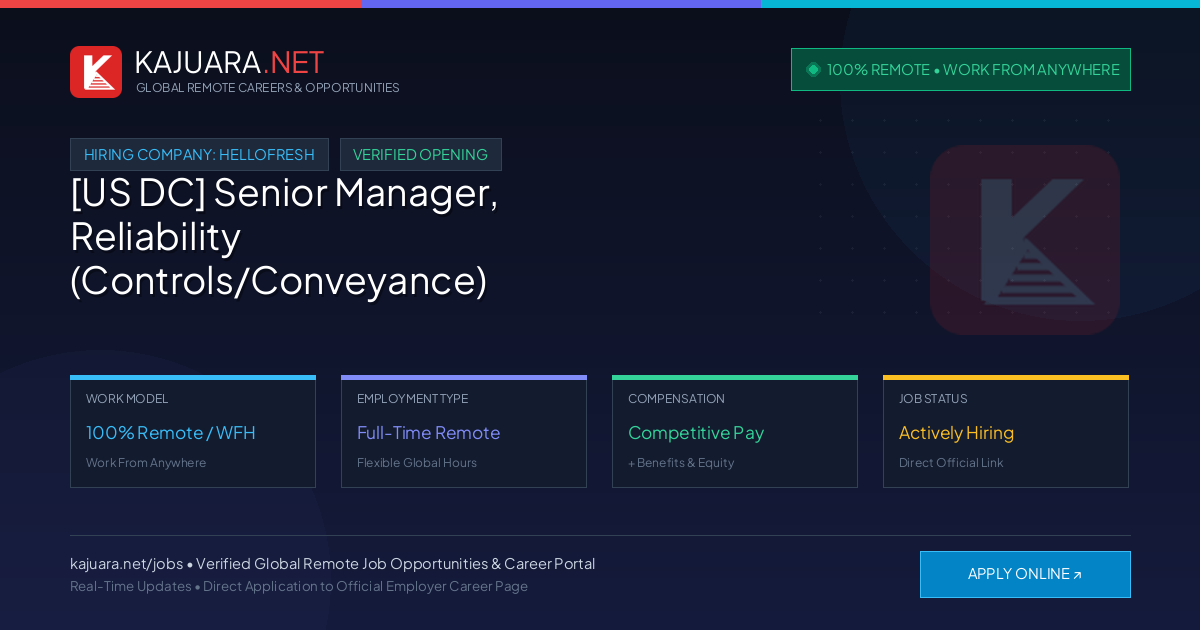Click the Apply Online button
Image resolution: width=1200 pixels, height=630 pixels.
tap(1025, 574)
